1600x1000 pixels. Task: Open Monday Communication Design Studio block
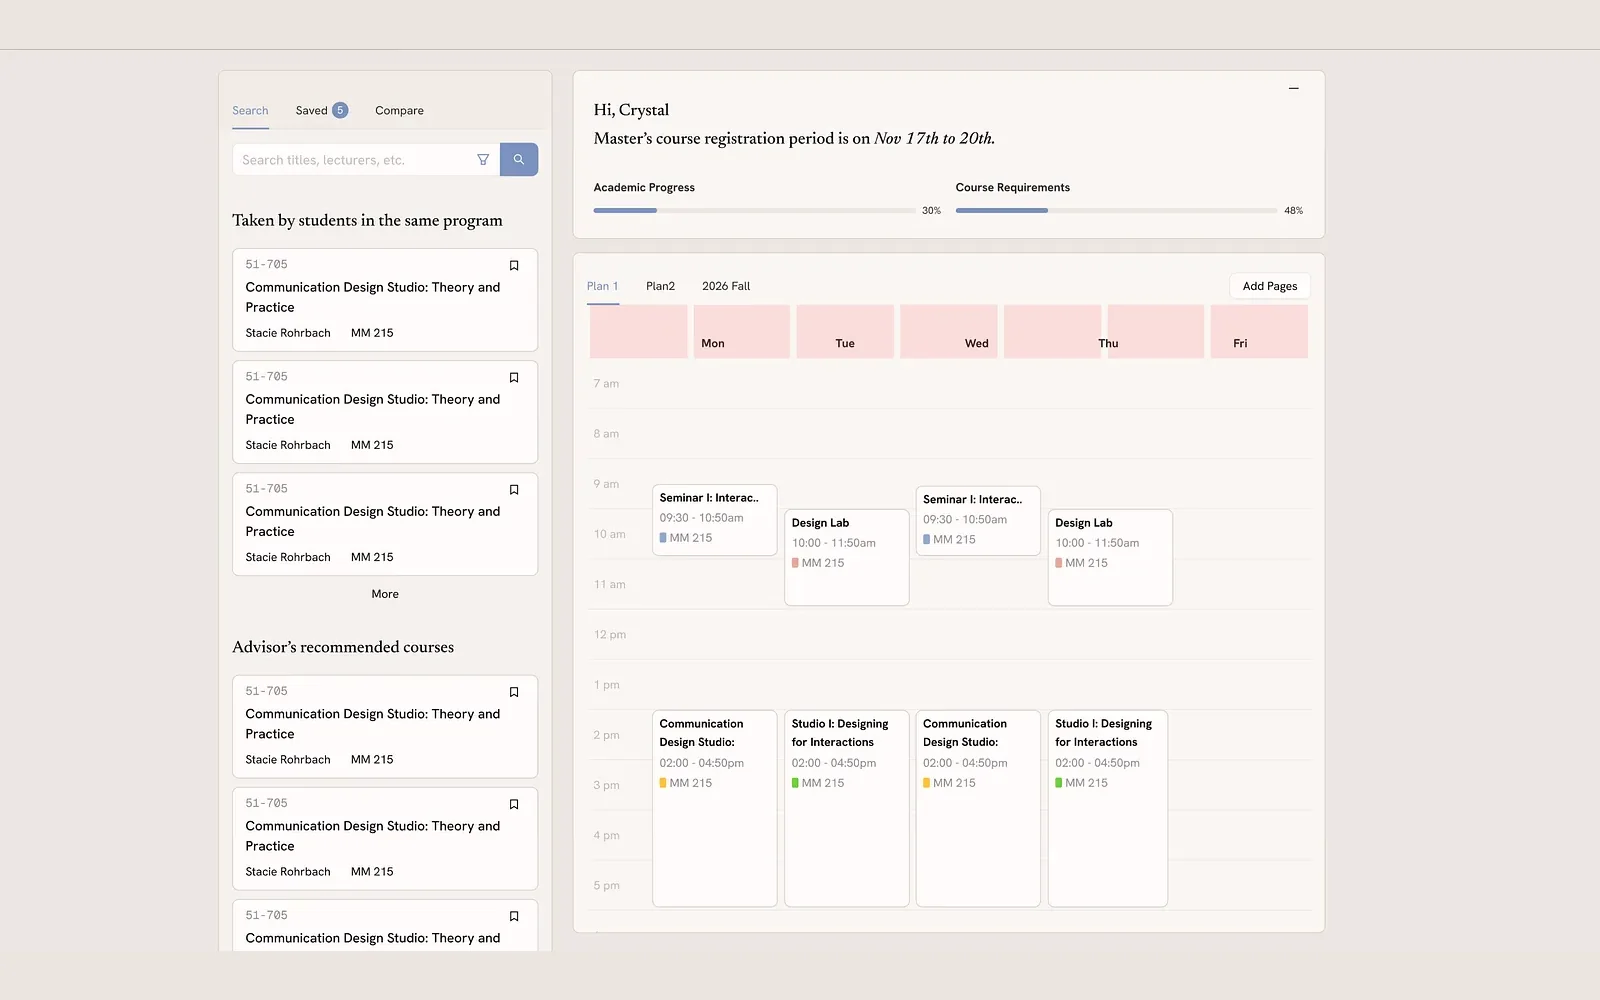(x=714, y=808)
